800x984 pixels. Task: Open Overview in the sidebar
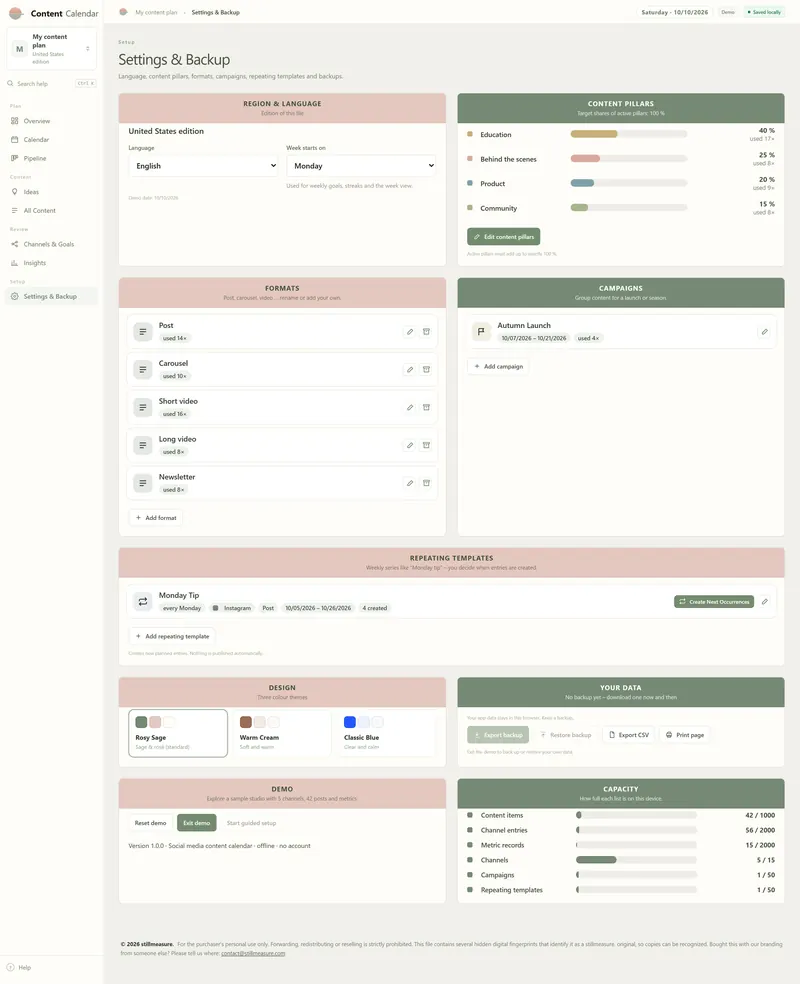point(51,120)
